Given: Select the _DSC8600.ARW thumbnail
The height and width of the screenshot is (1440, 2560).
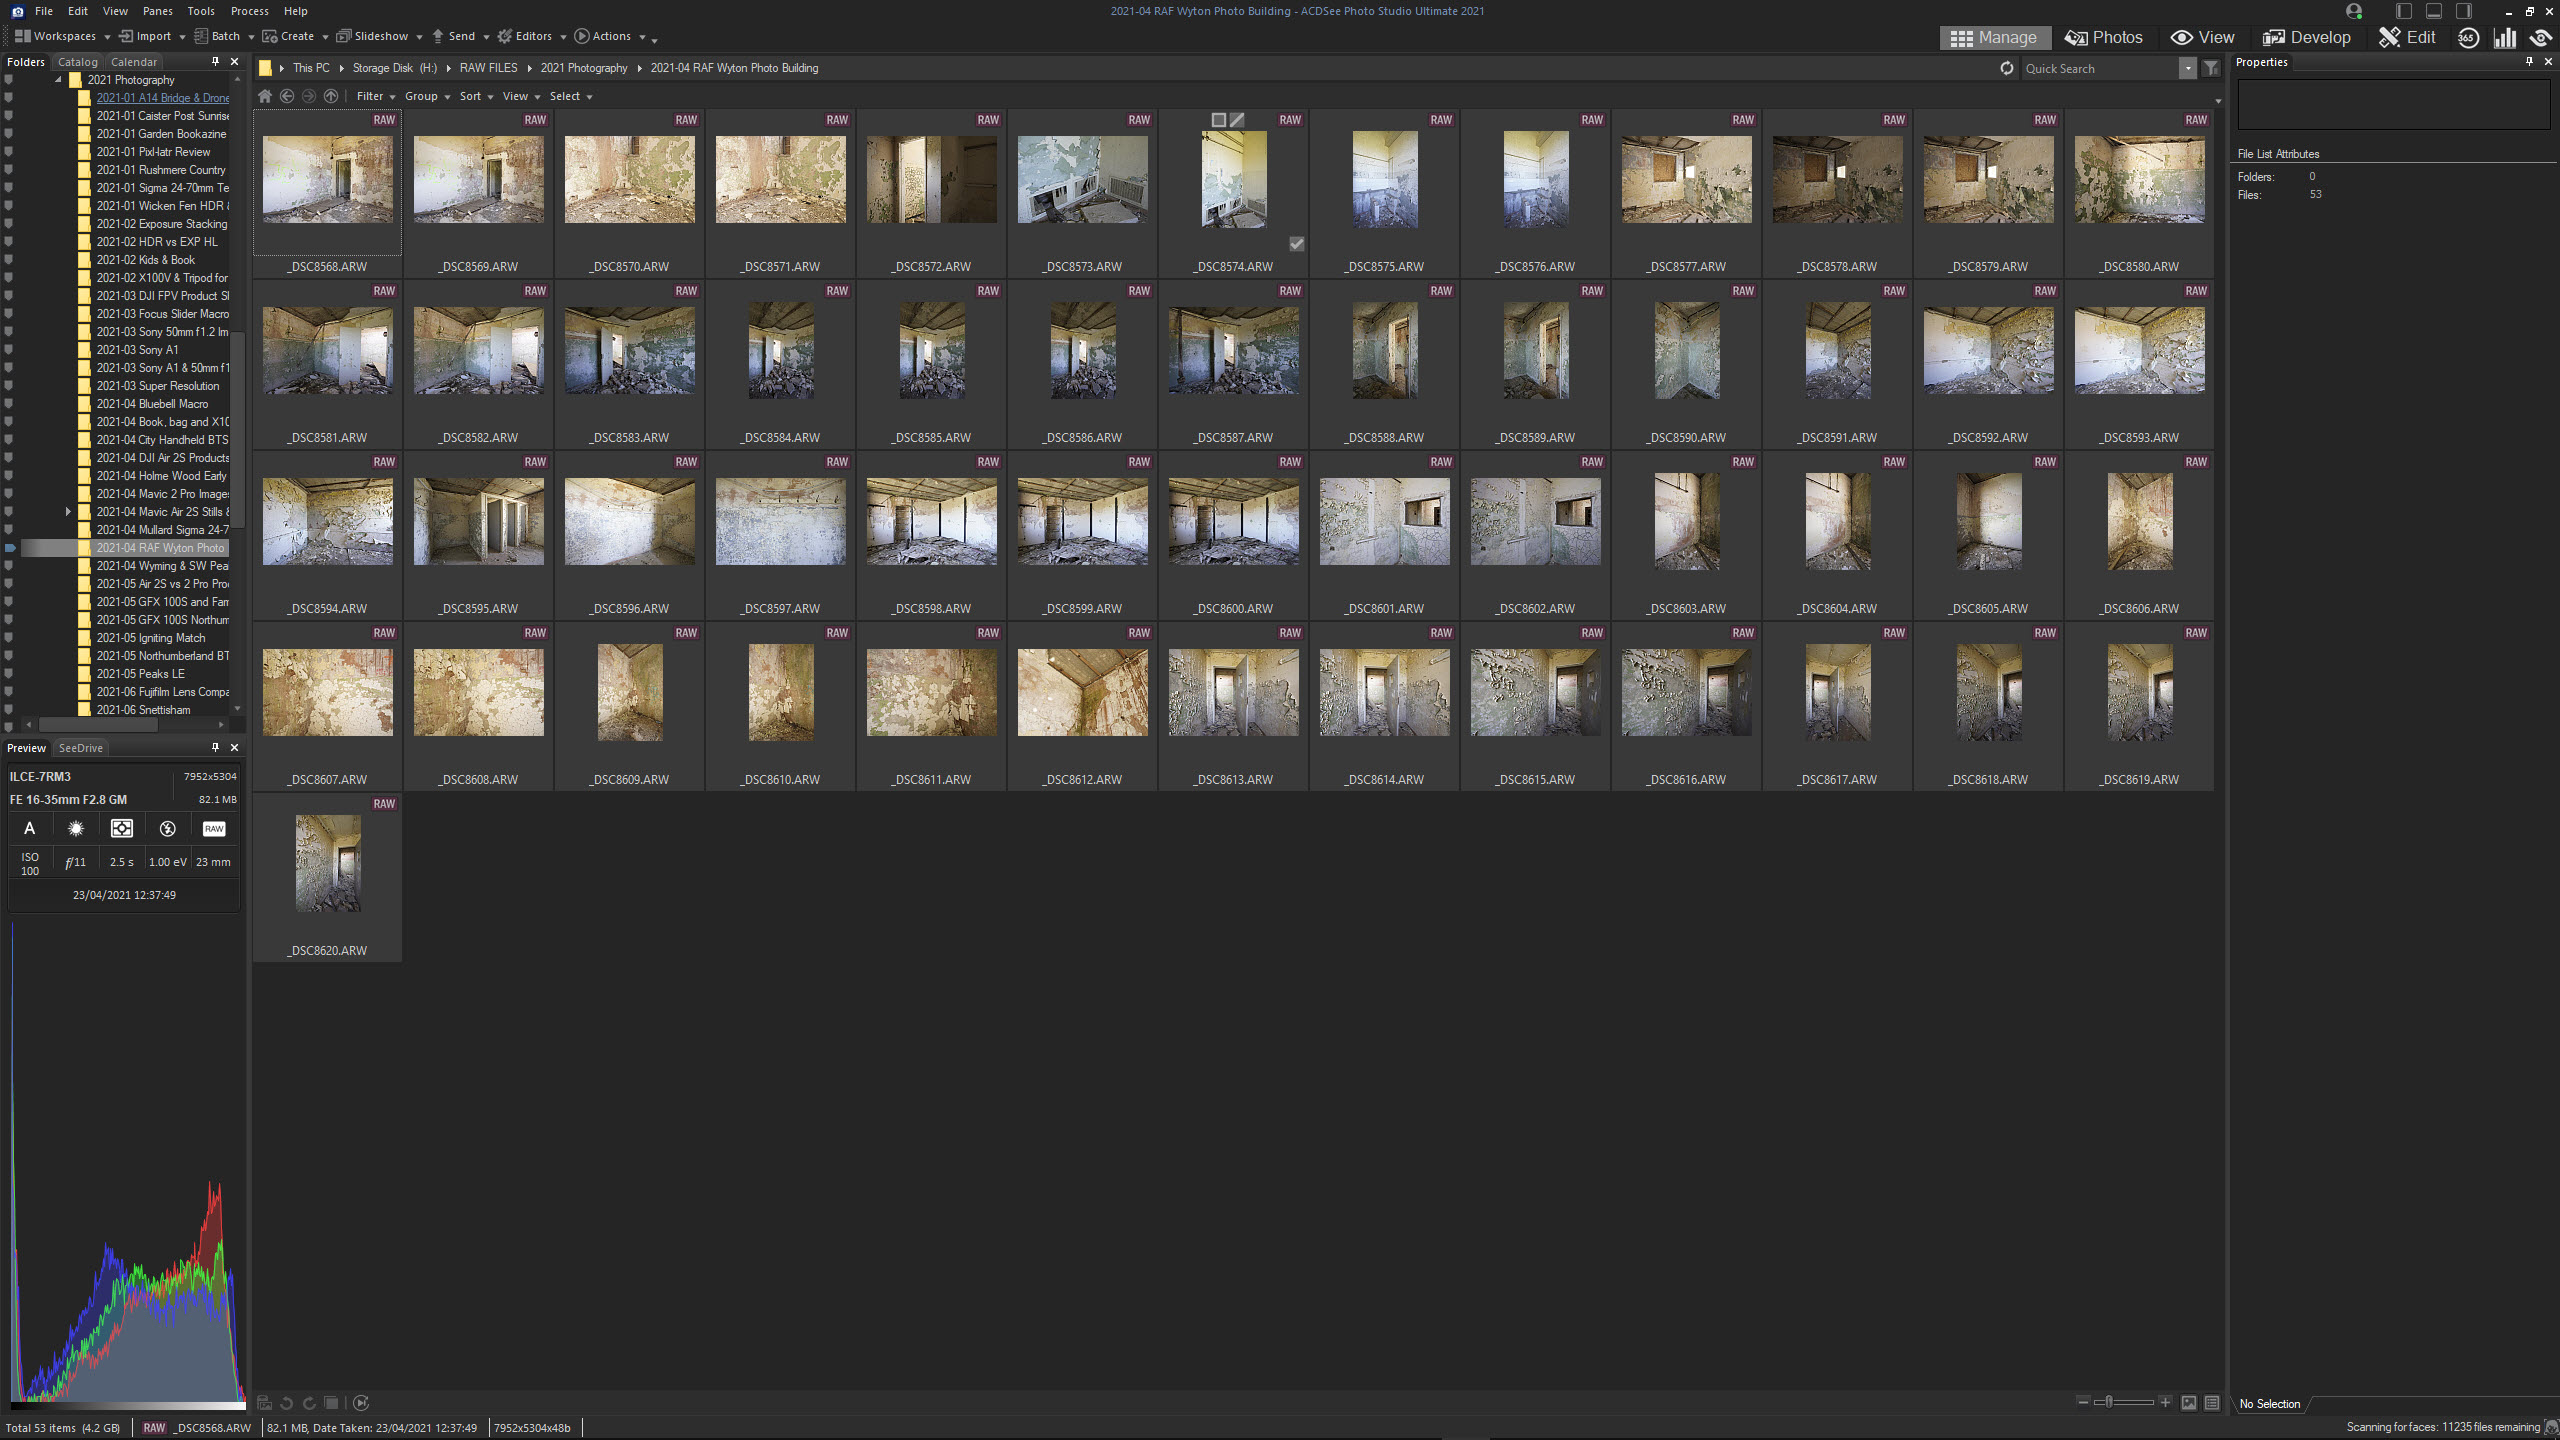Looking at the screenshot, I should point(1233,522).
